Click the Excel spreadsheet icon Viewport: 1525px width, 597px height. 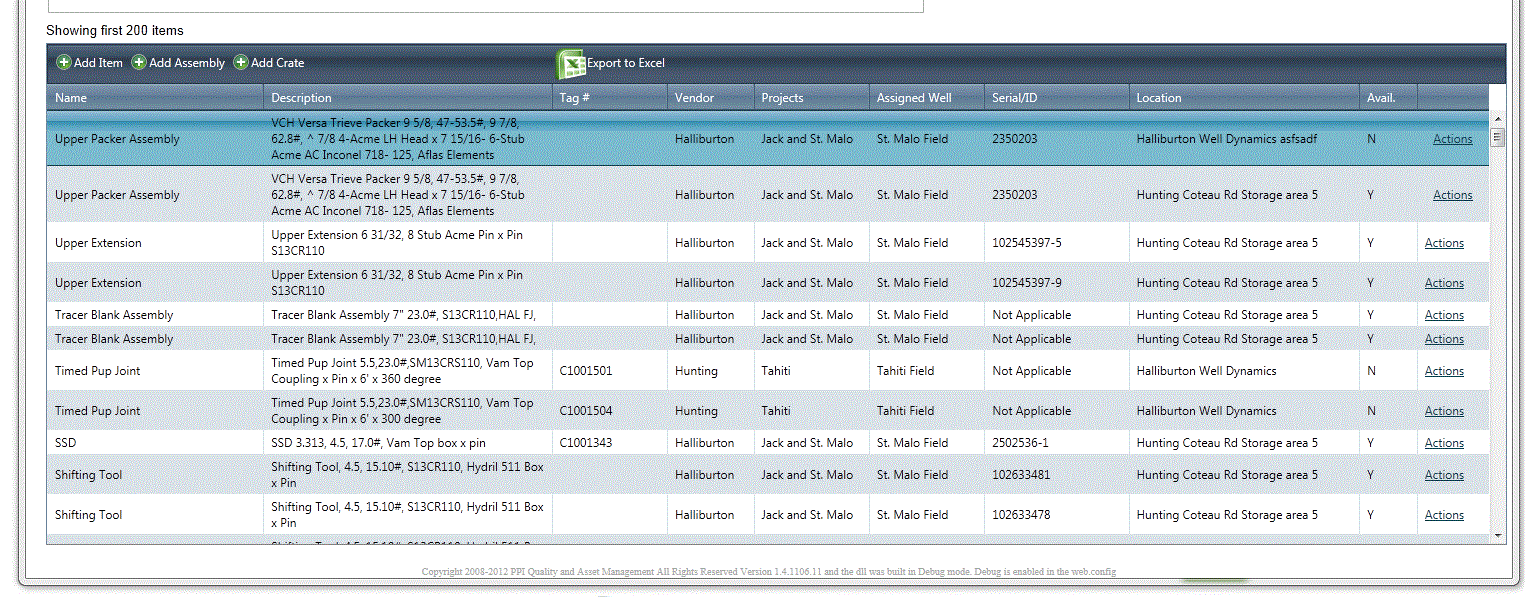[x=571, y=63]
